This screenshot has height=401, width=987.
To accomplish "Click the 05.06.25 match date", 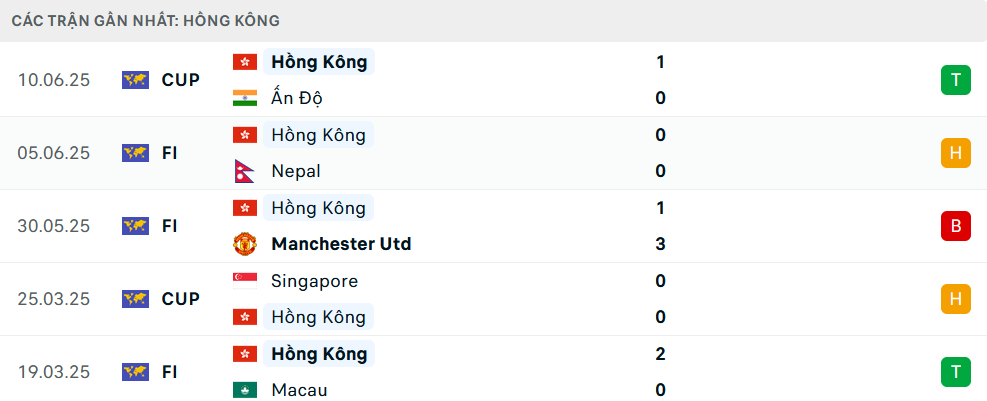I will point(54,153).
